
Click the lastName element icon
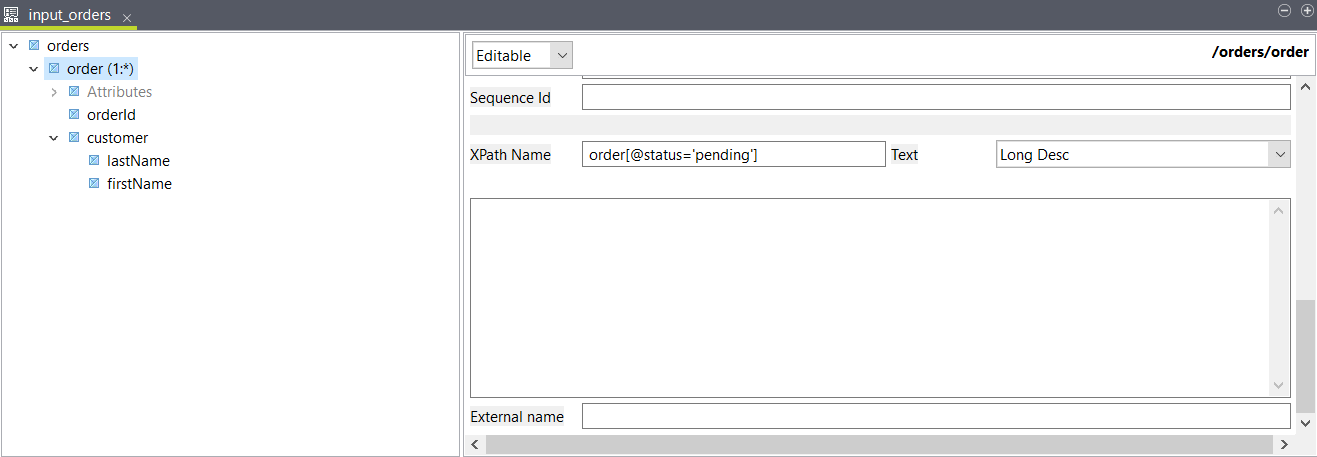tap(94, 161)
